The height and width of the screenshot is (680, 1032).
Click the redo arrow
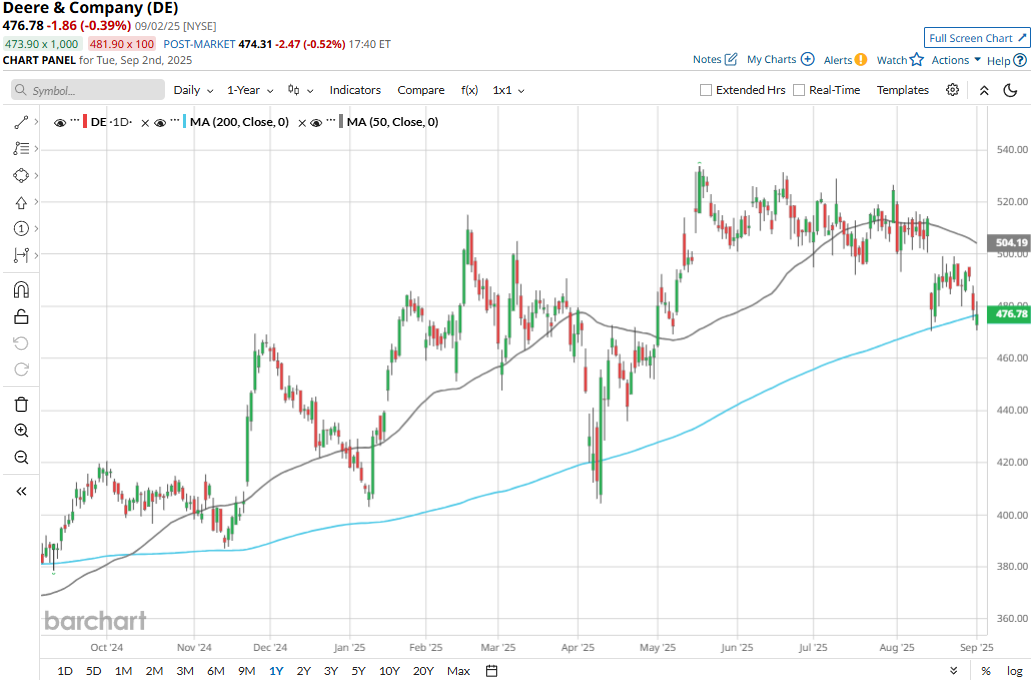[21, 369]
